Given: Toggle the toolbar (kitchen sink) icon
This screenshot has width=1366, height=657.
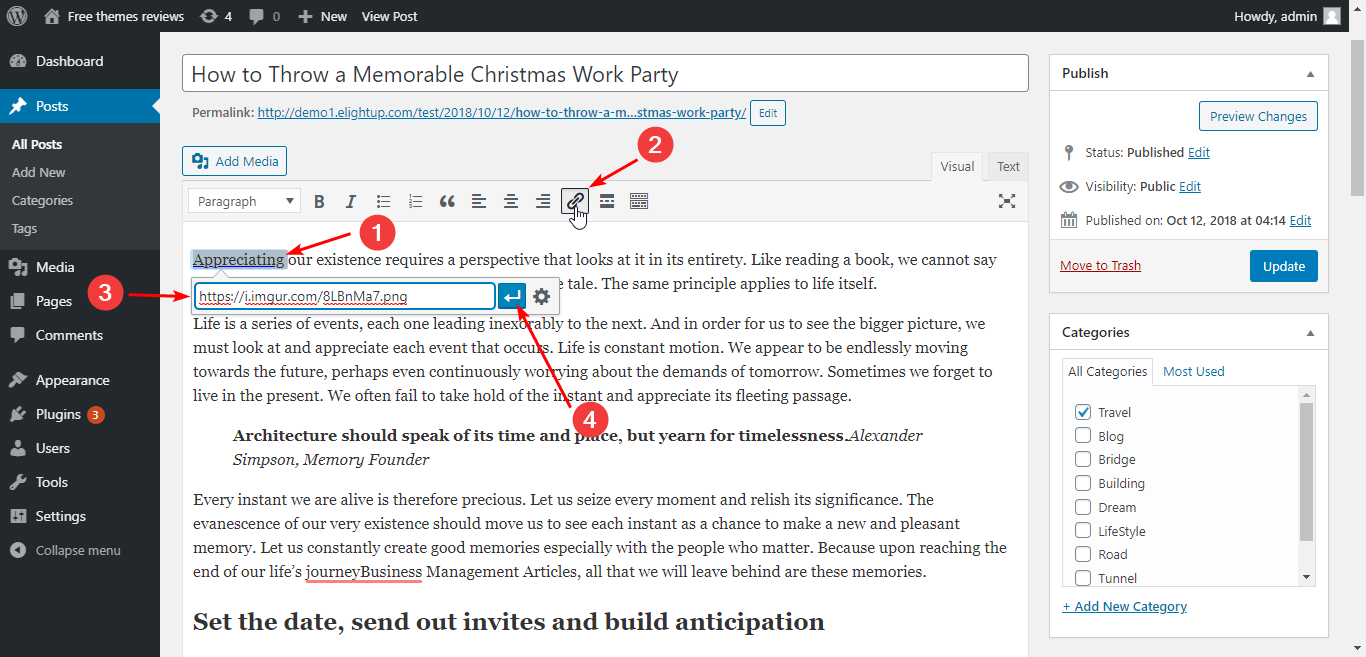Looking at the screenshot, I should tap(639, 201).
